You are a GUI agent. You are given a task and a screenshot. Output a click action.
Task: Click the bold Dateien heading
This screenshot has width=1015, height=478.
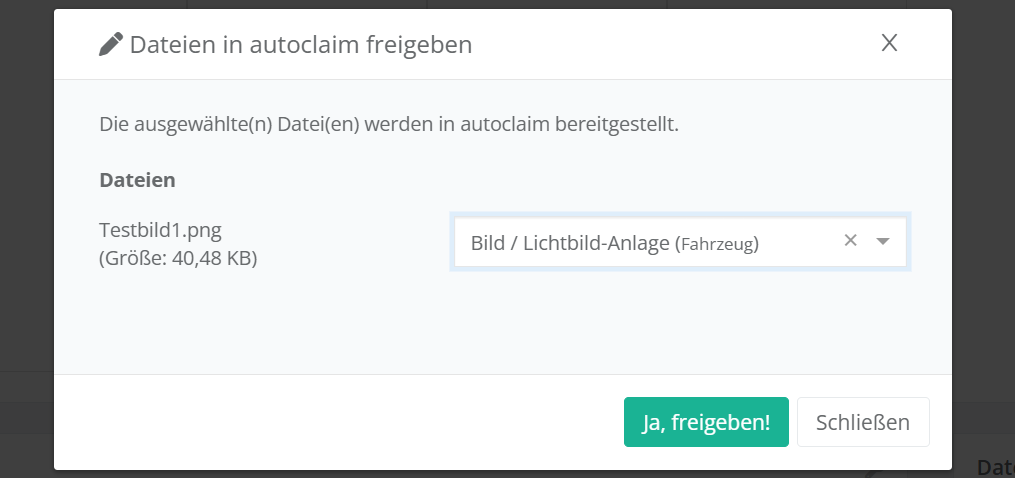[x=137, y=179]
